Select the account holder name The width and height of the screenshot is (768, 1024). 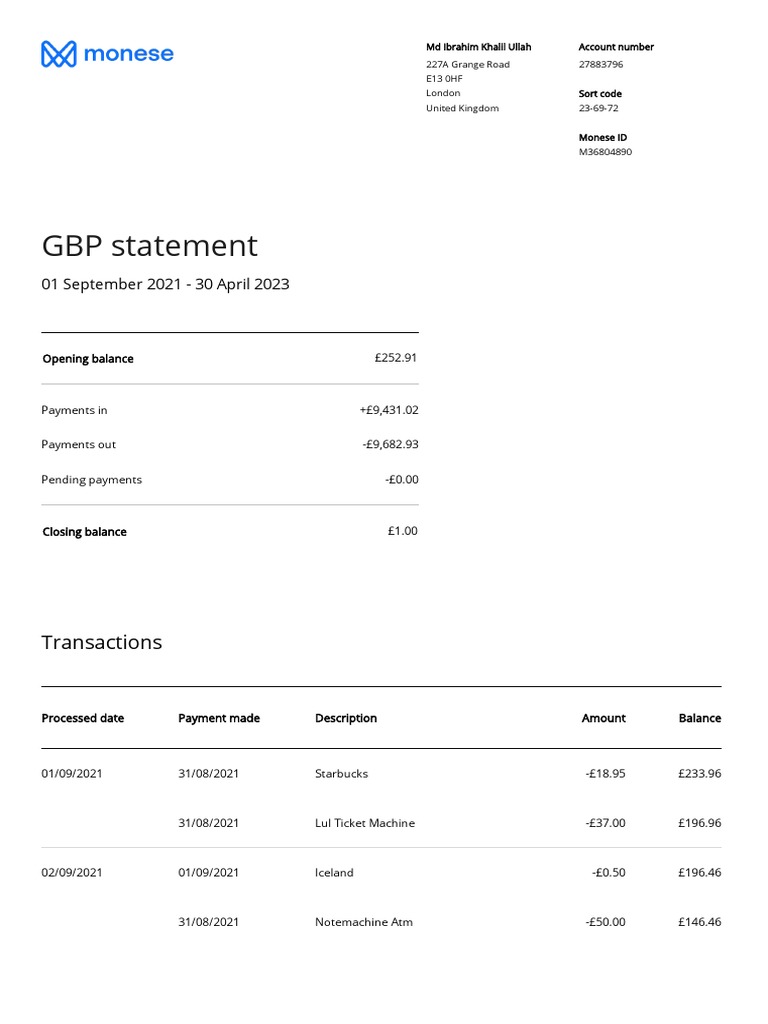(478, 47)
